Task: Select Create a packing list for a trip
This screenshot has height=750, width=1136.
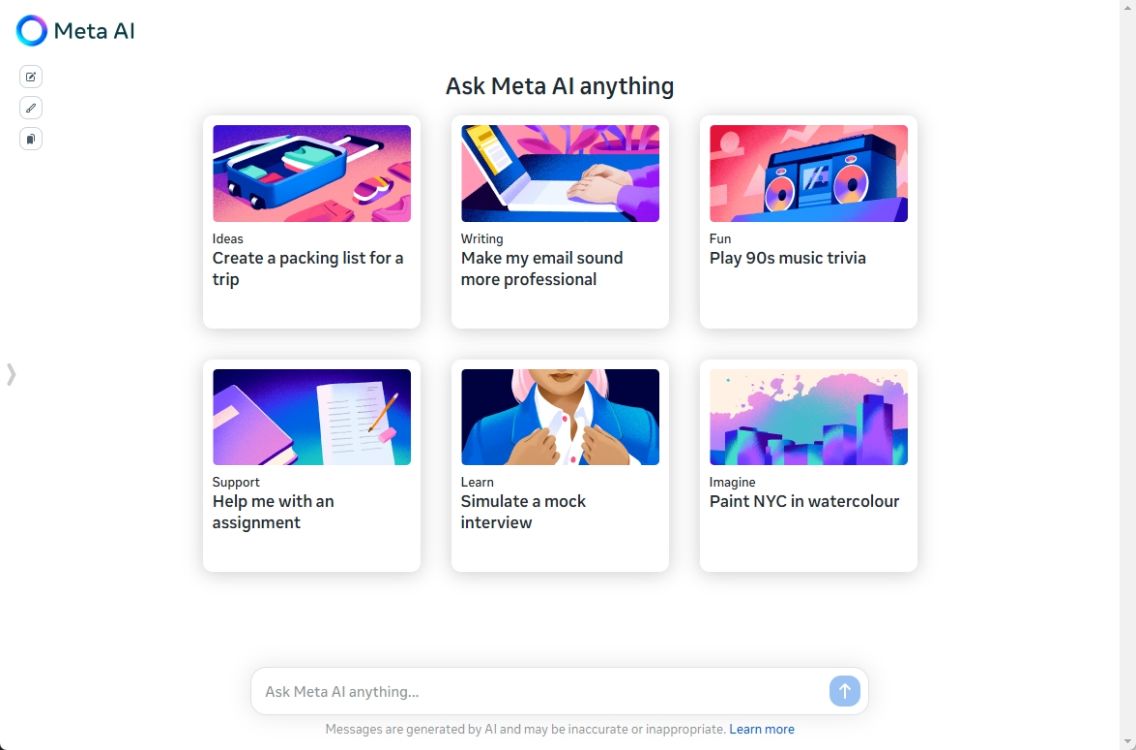Action: click(x=312, y=222)
